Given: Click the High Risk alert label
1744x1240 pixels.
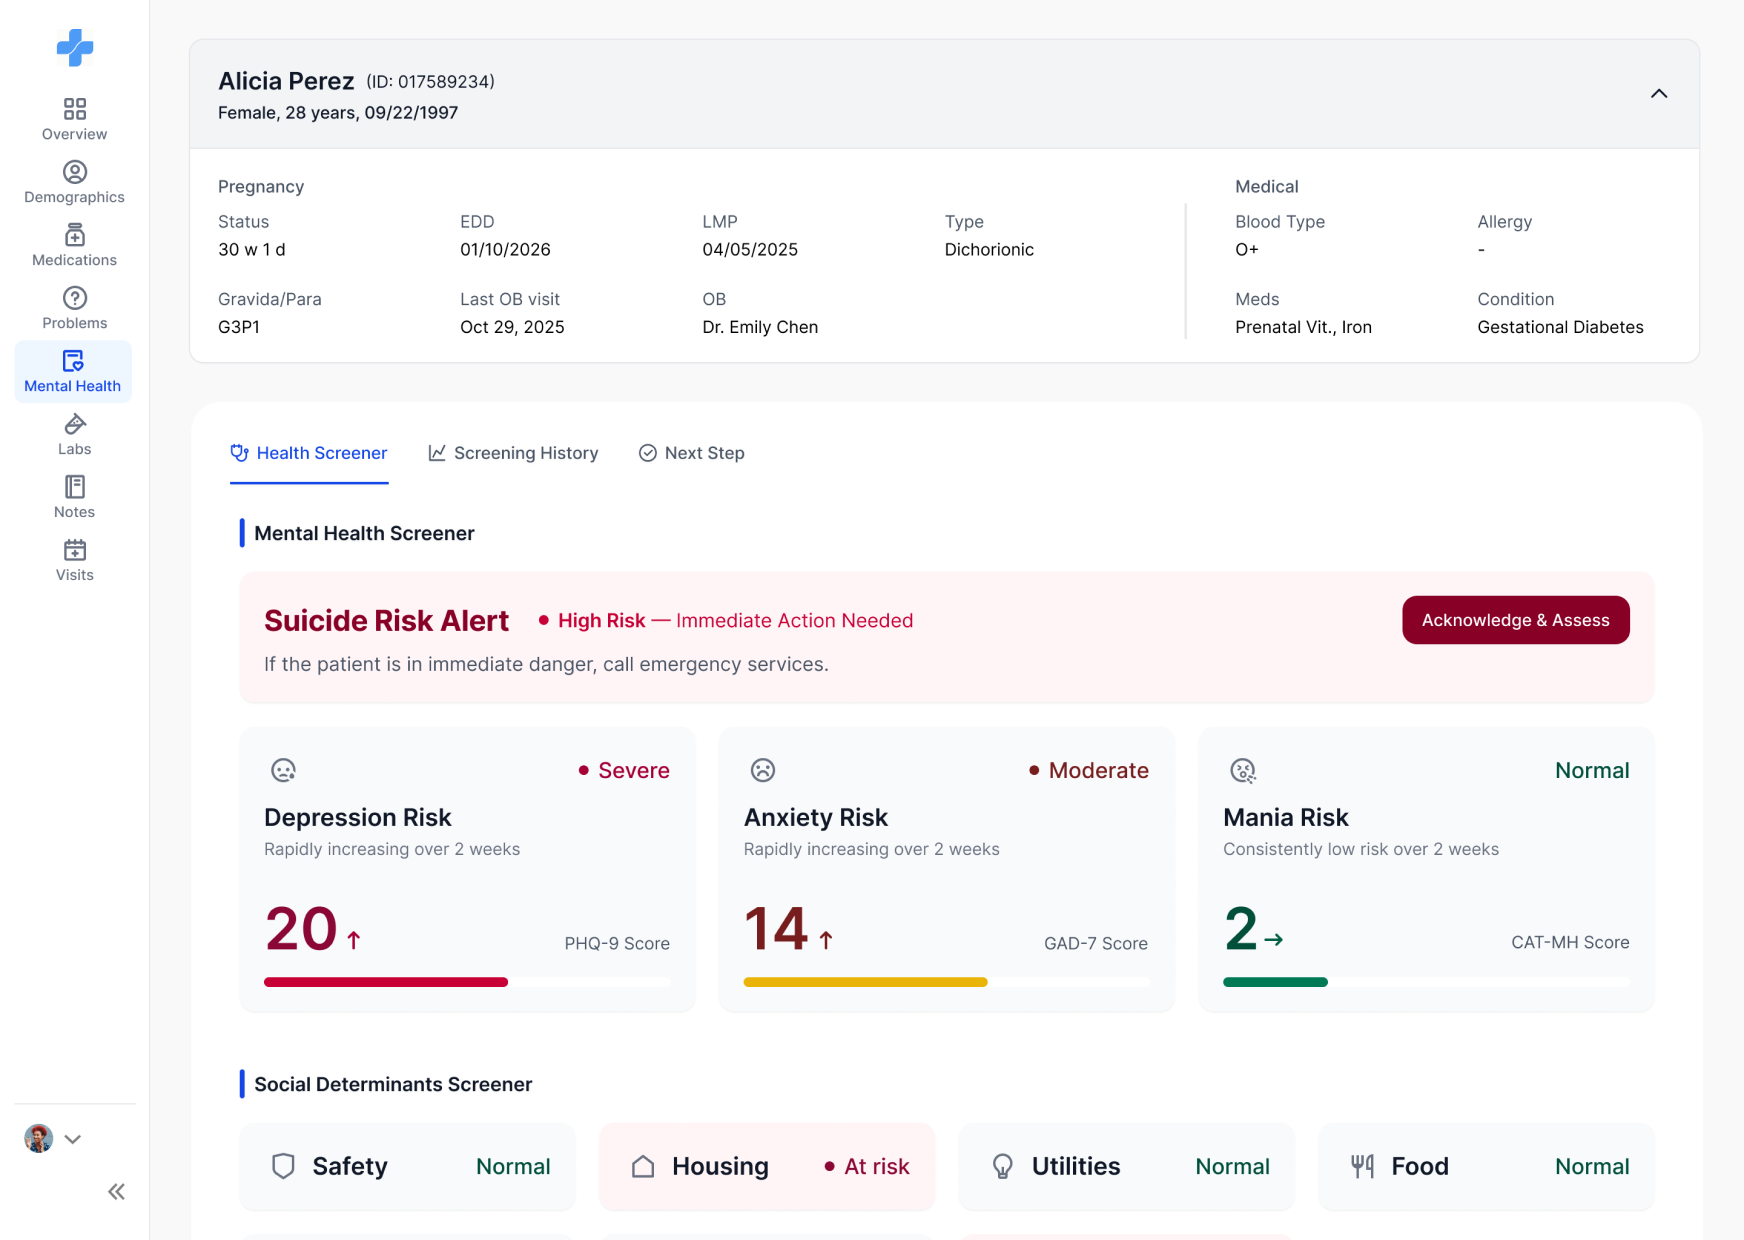Looking at the screenshot, I should tap(601, 620).
